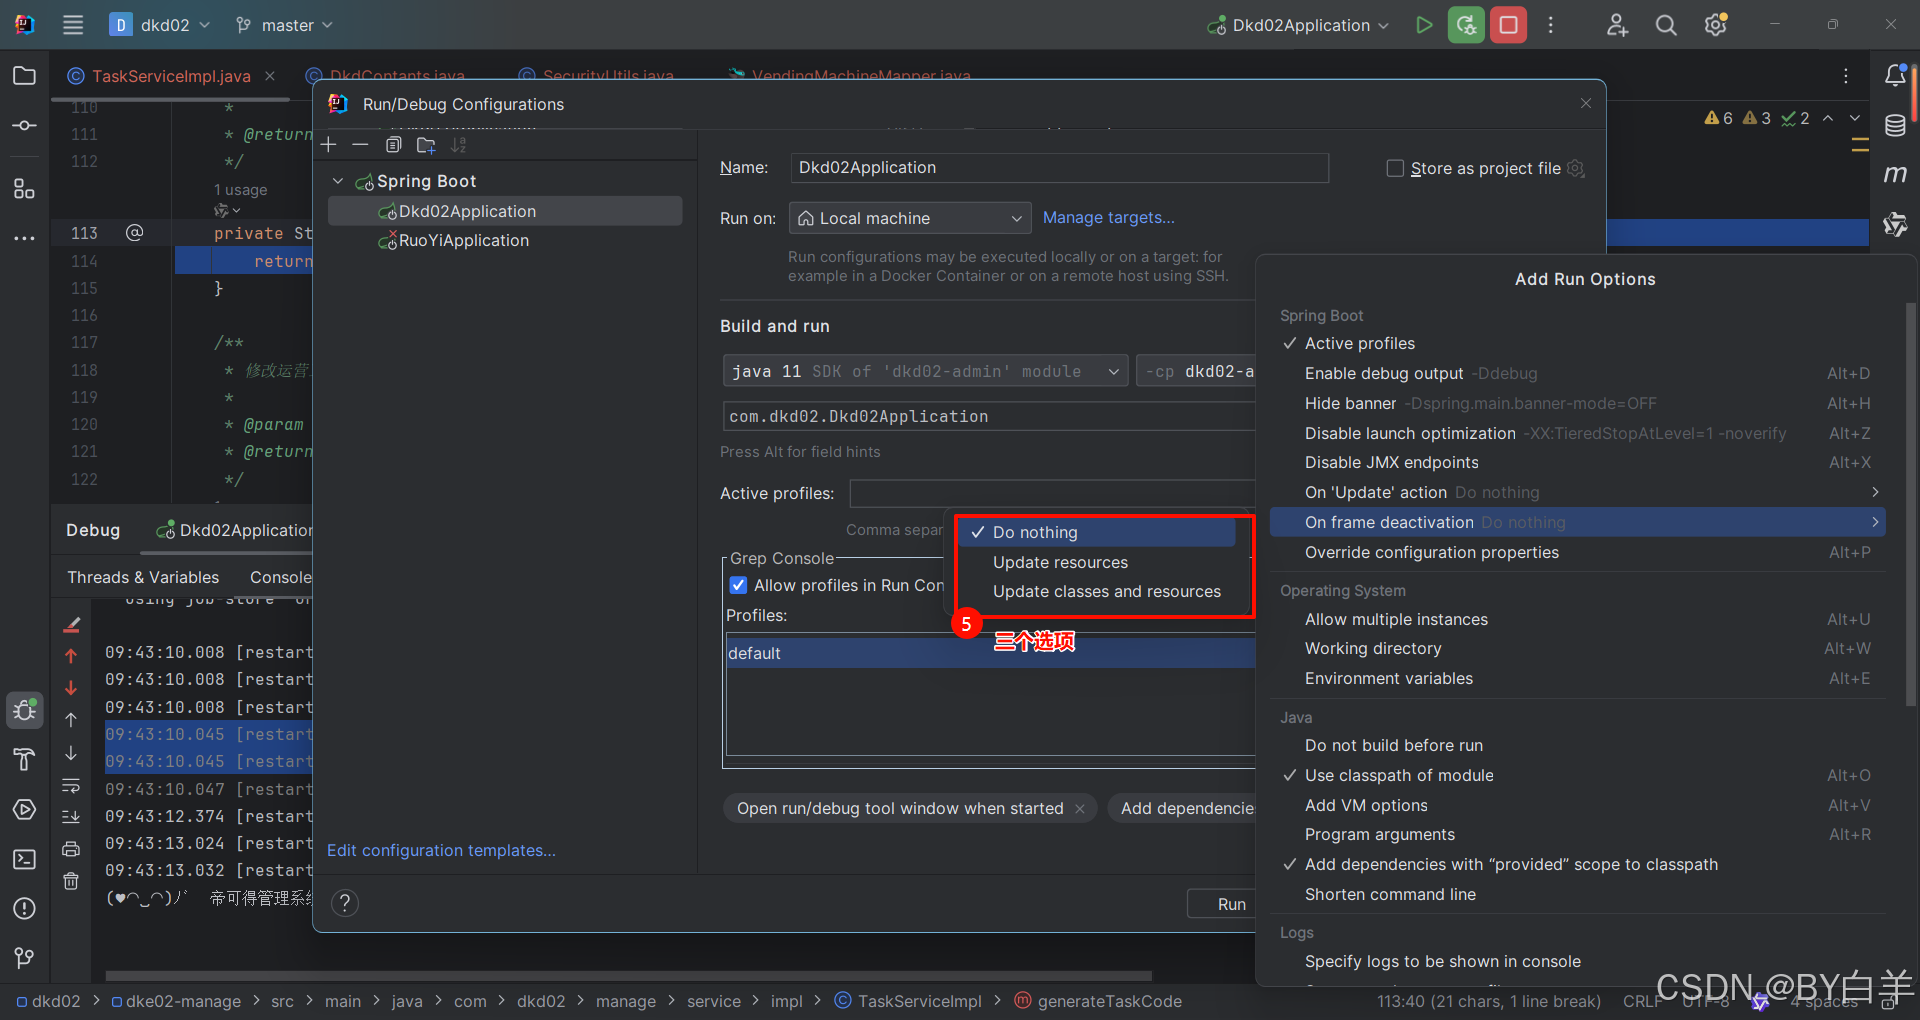Viewport: 1920px width, 1020px height.
Task: Open Run on Local machine dropdown
Action: tap(909, 218)
